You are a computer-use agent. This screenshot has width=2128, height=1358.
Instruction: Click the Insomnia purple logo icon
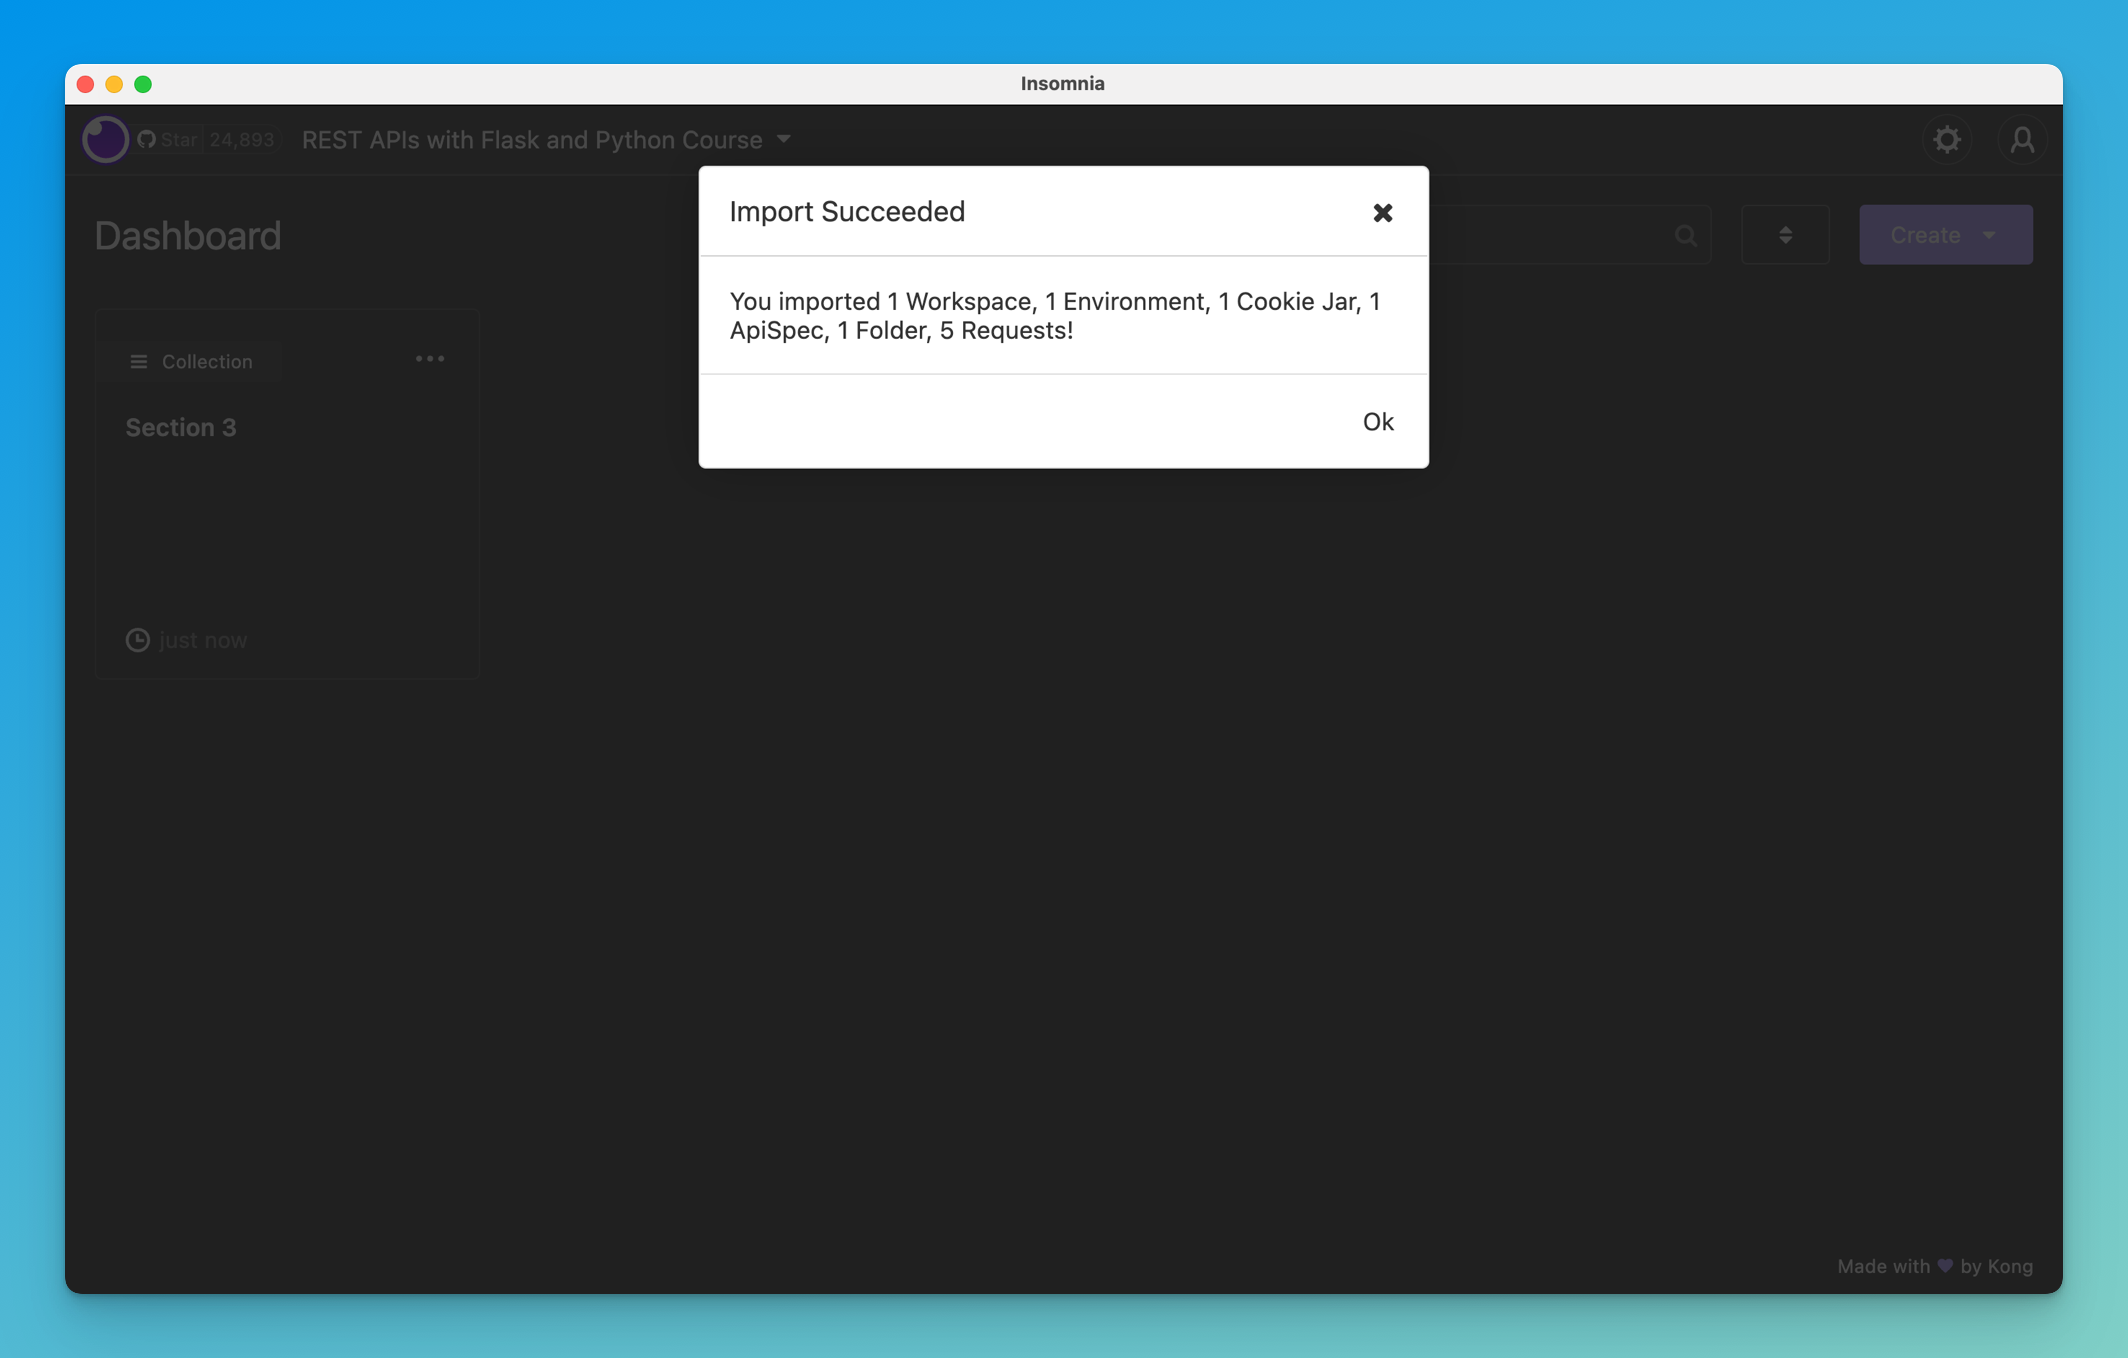pyautogui.click(x=105, y=139)
